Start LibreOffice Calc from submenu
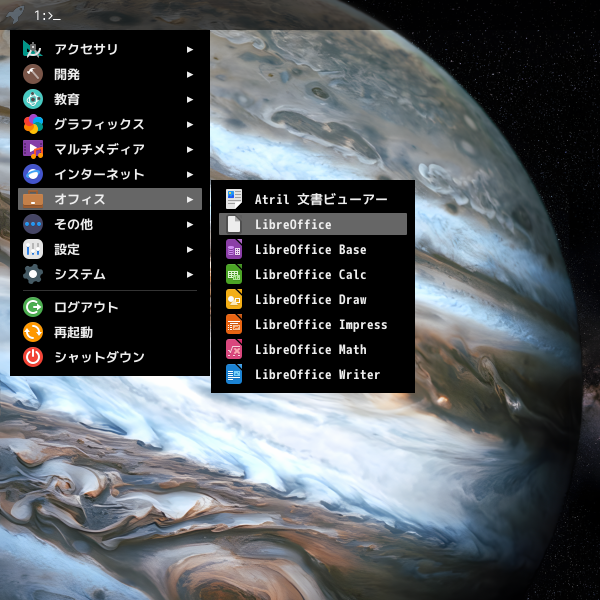Image resolution: width=600 pixels, height=600 pixels. coord(313,274)
